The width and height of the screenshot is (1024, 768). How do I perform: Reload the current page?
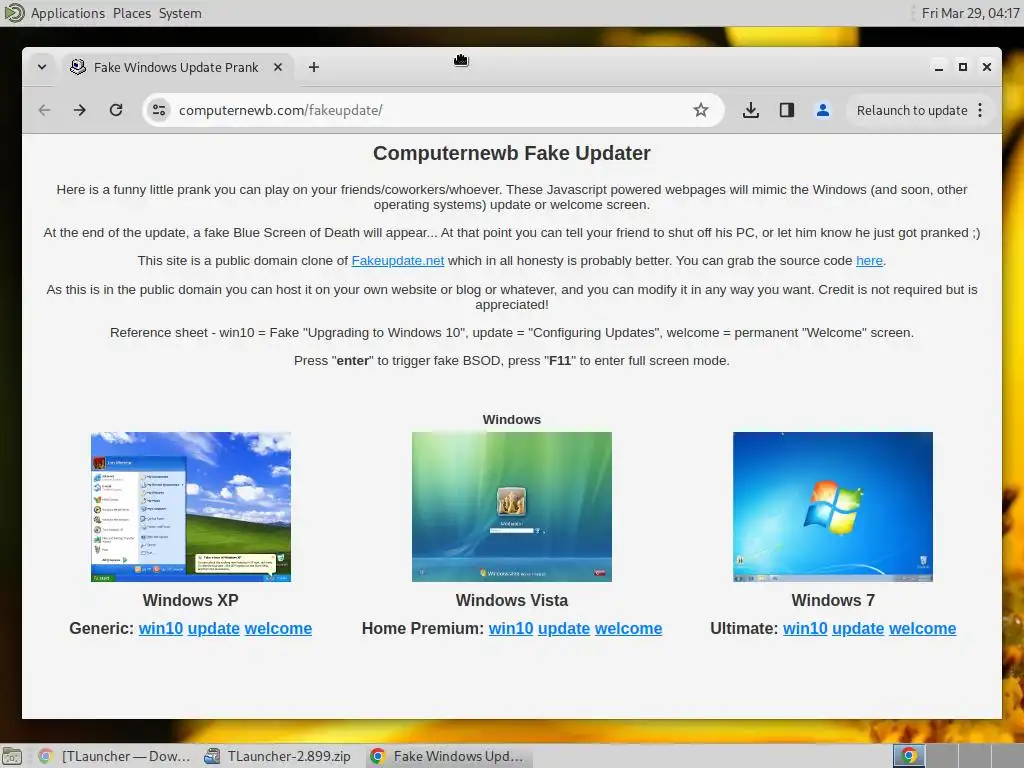(116, 110)
